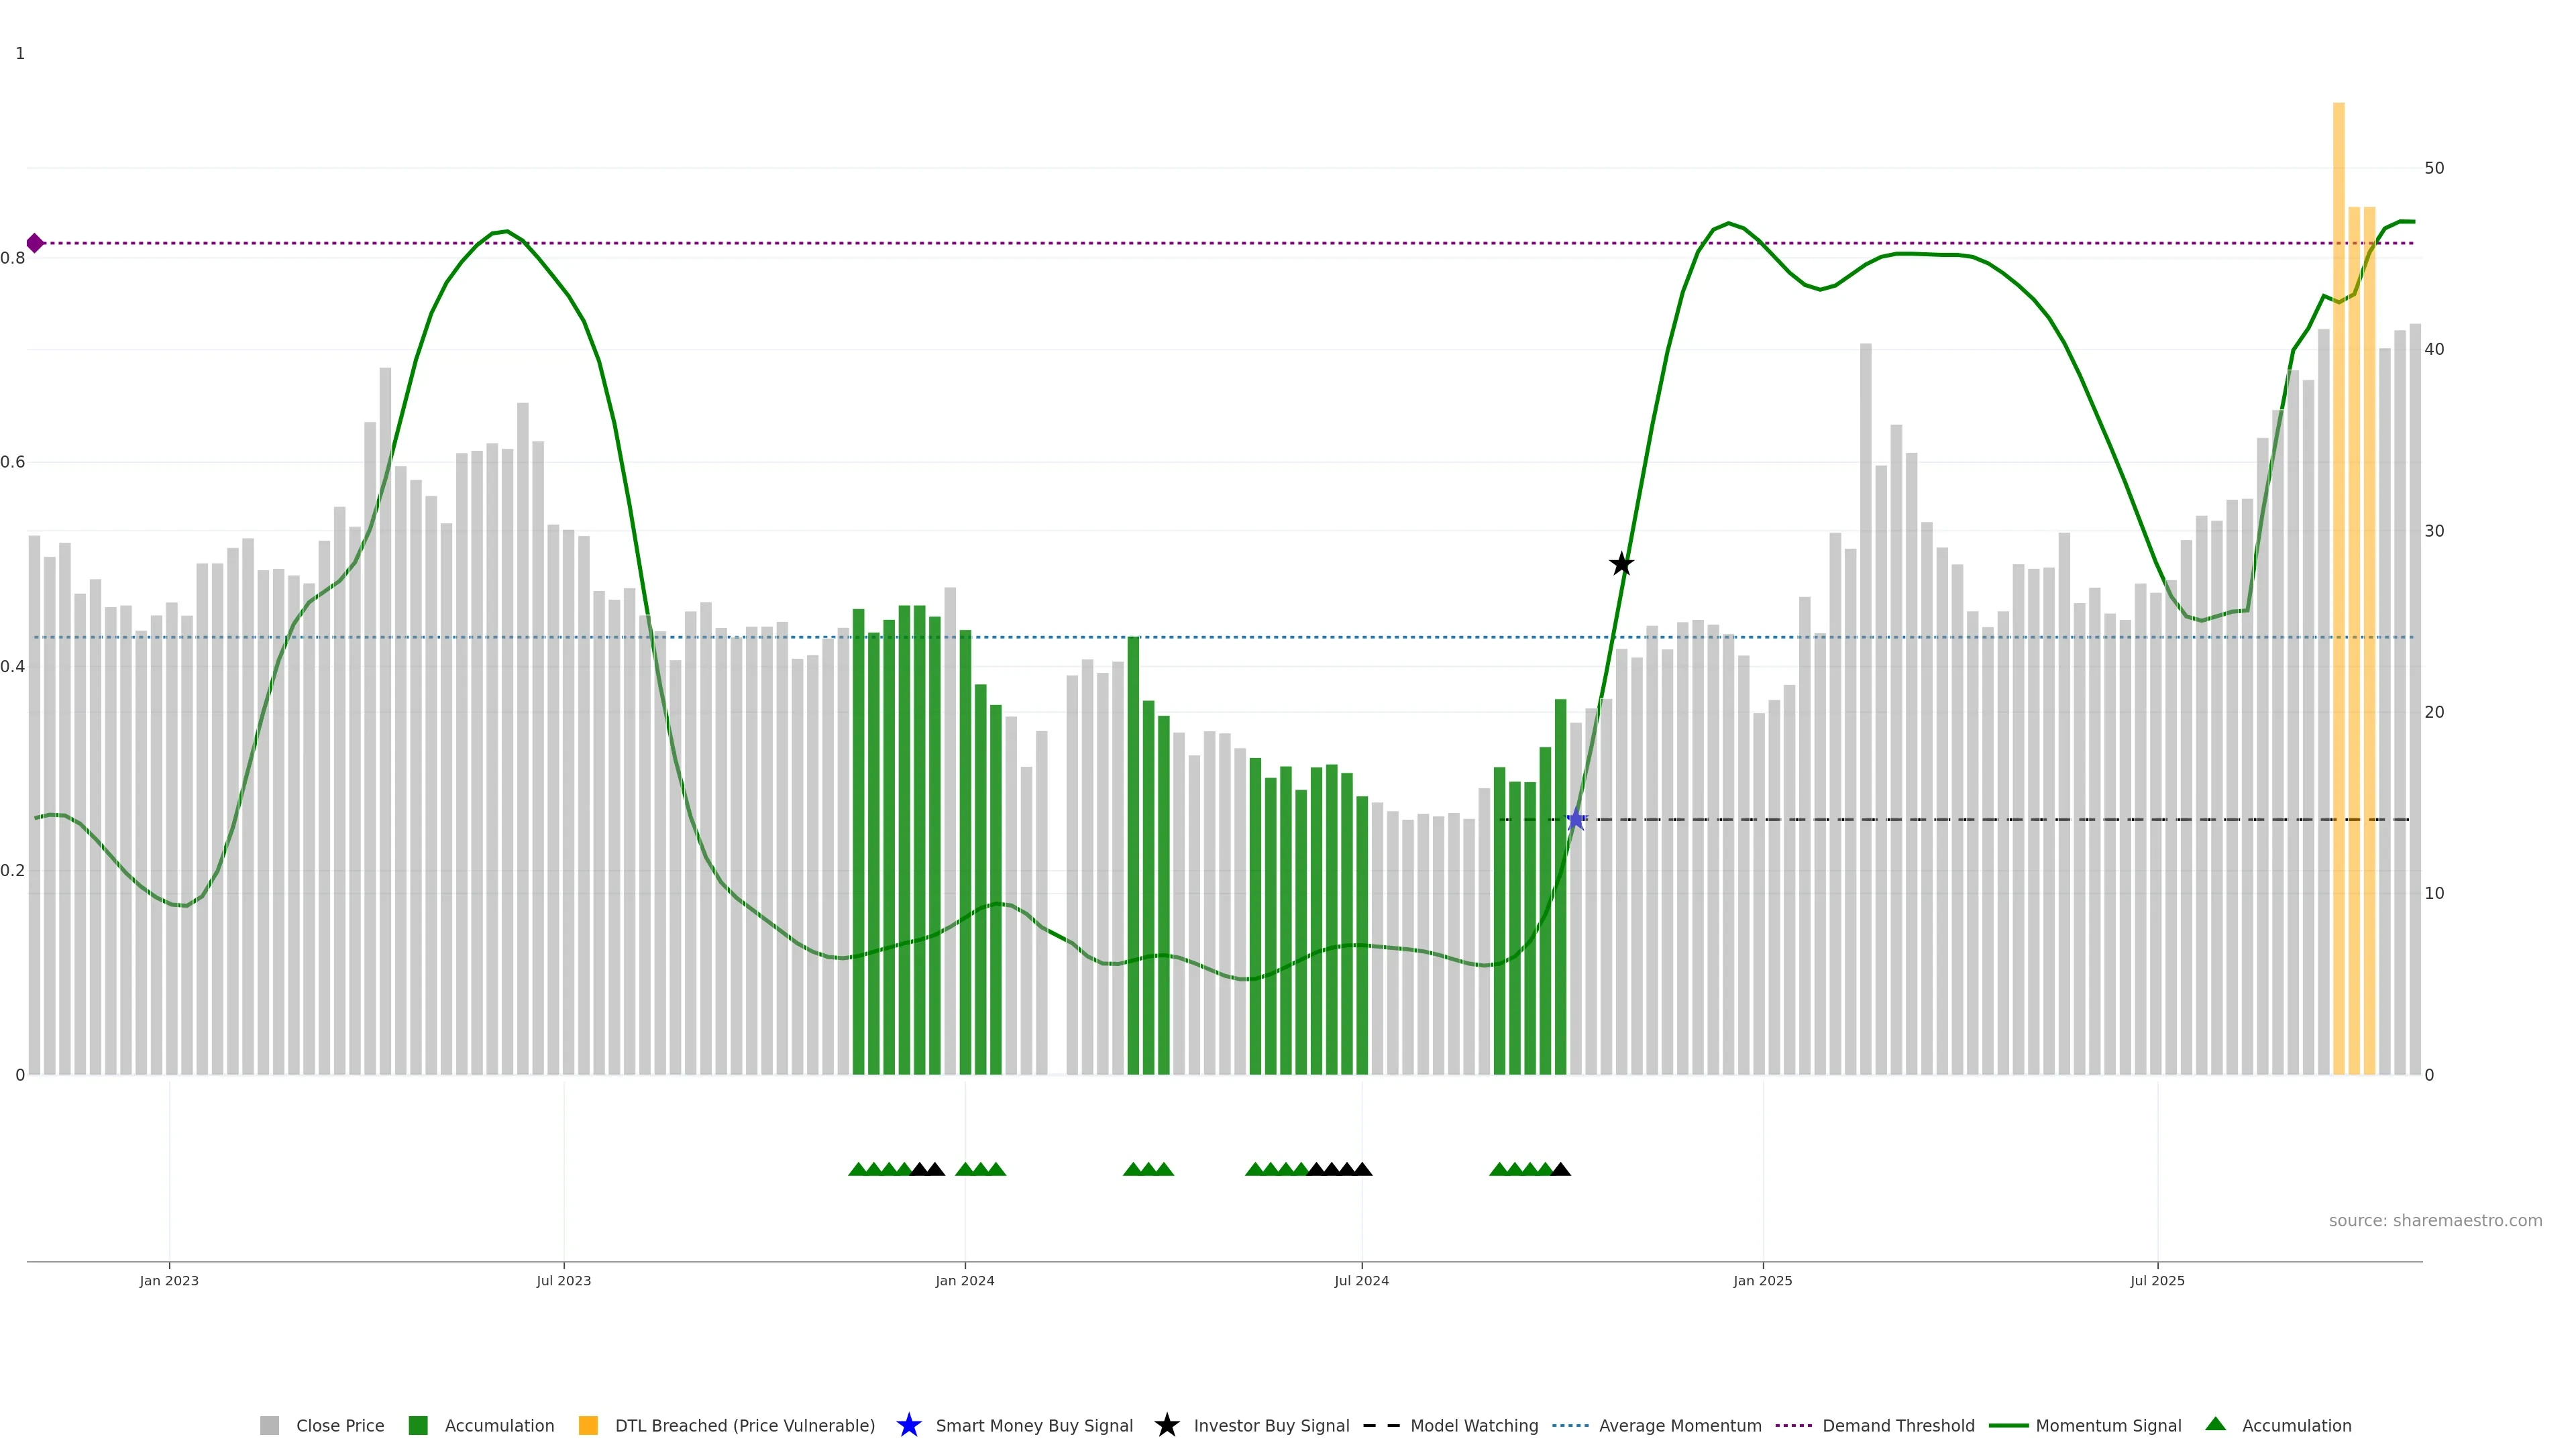Viewport: 2576px width, 1449px height.
Task: Click the Jul 2025 axis label
Action: pyautogui.click(x=2157, y=1280)
